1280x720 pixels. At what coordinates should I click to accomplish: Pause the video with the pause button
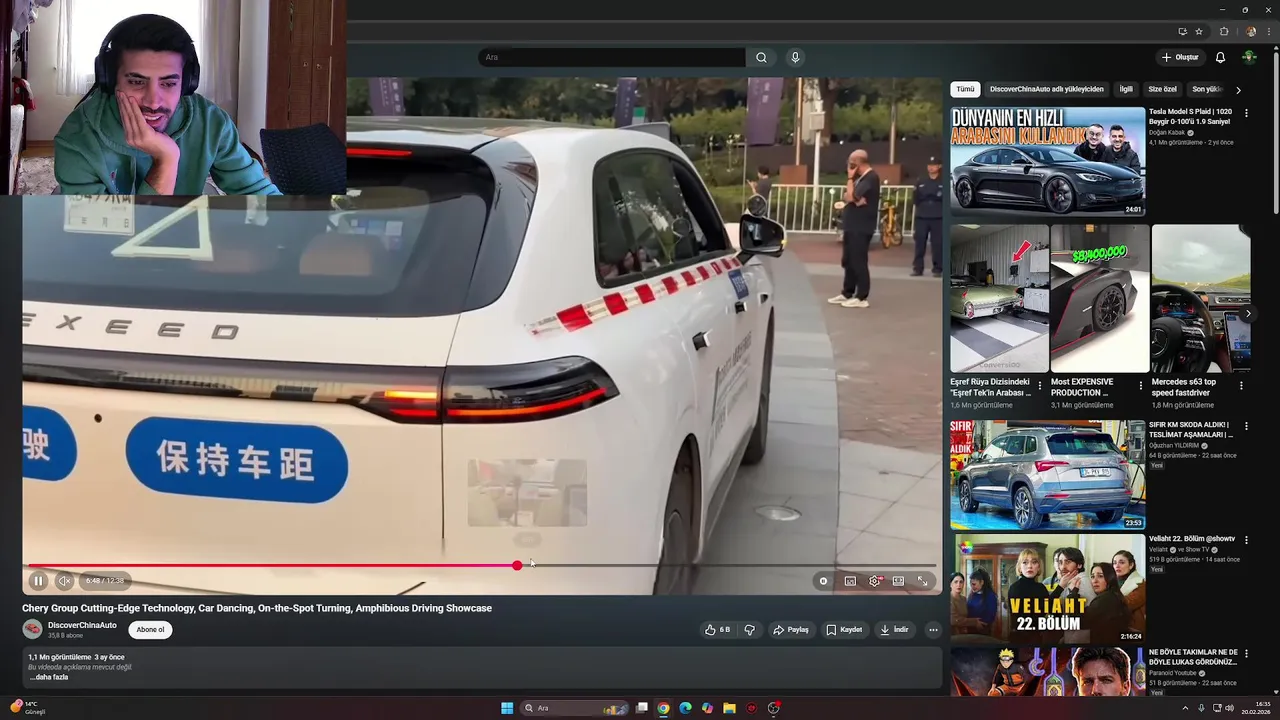pos(38,581)
